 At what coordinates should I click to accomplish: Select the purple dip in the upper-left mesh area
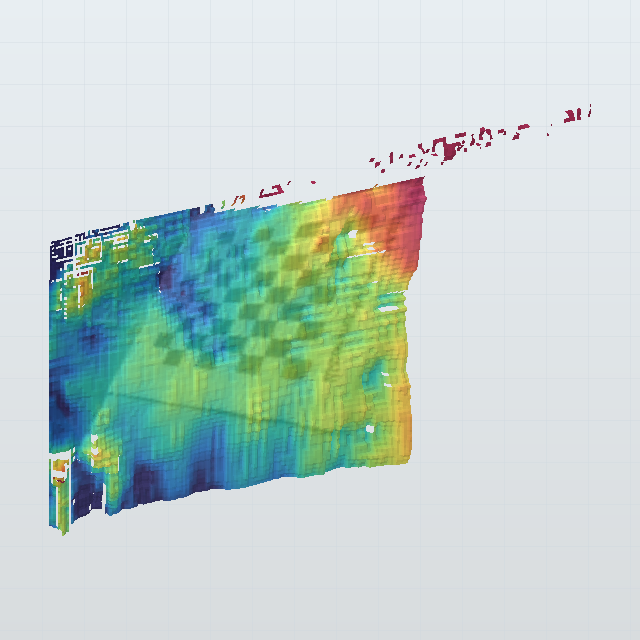pos(169,276)
